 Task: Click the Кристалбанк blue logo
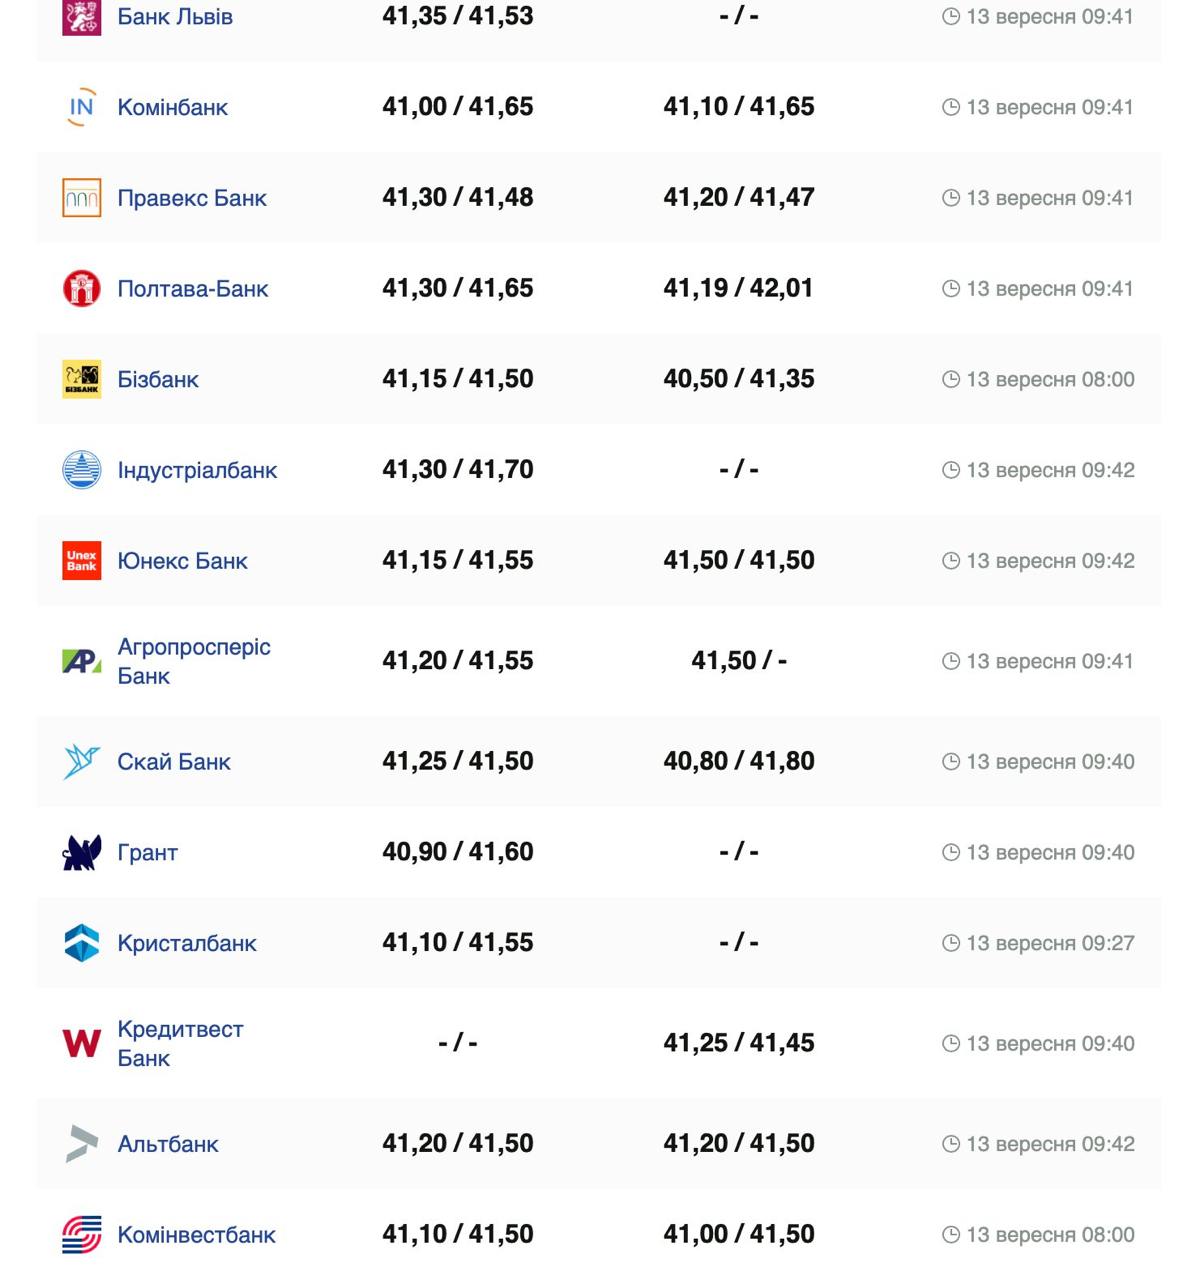(81, 943)
